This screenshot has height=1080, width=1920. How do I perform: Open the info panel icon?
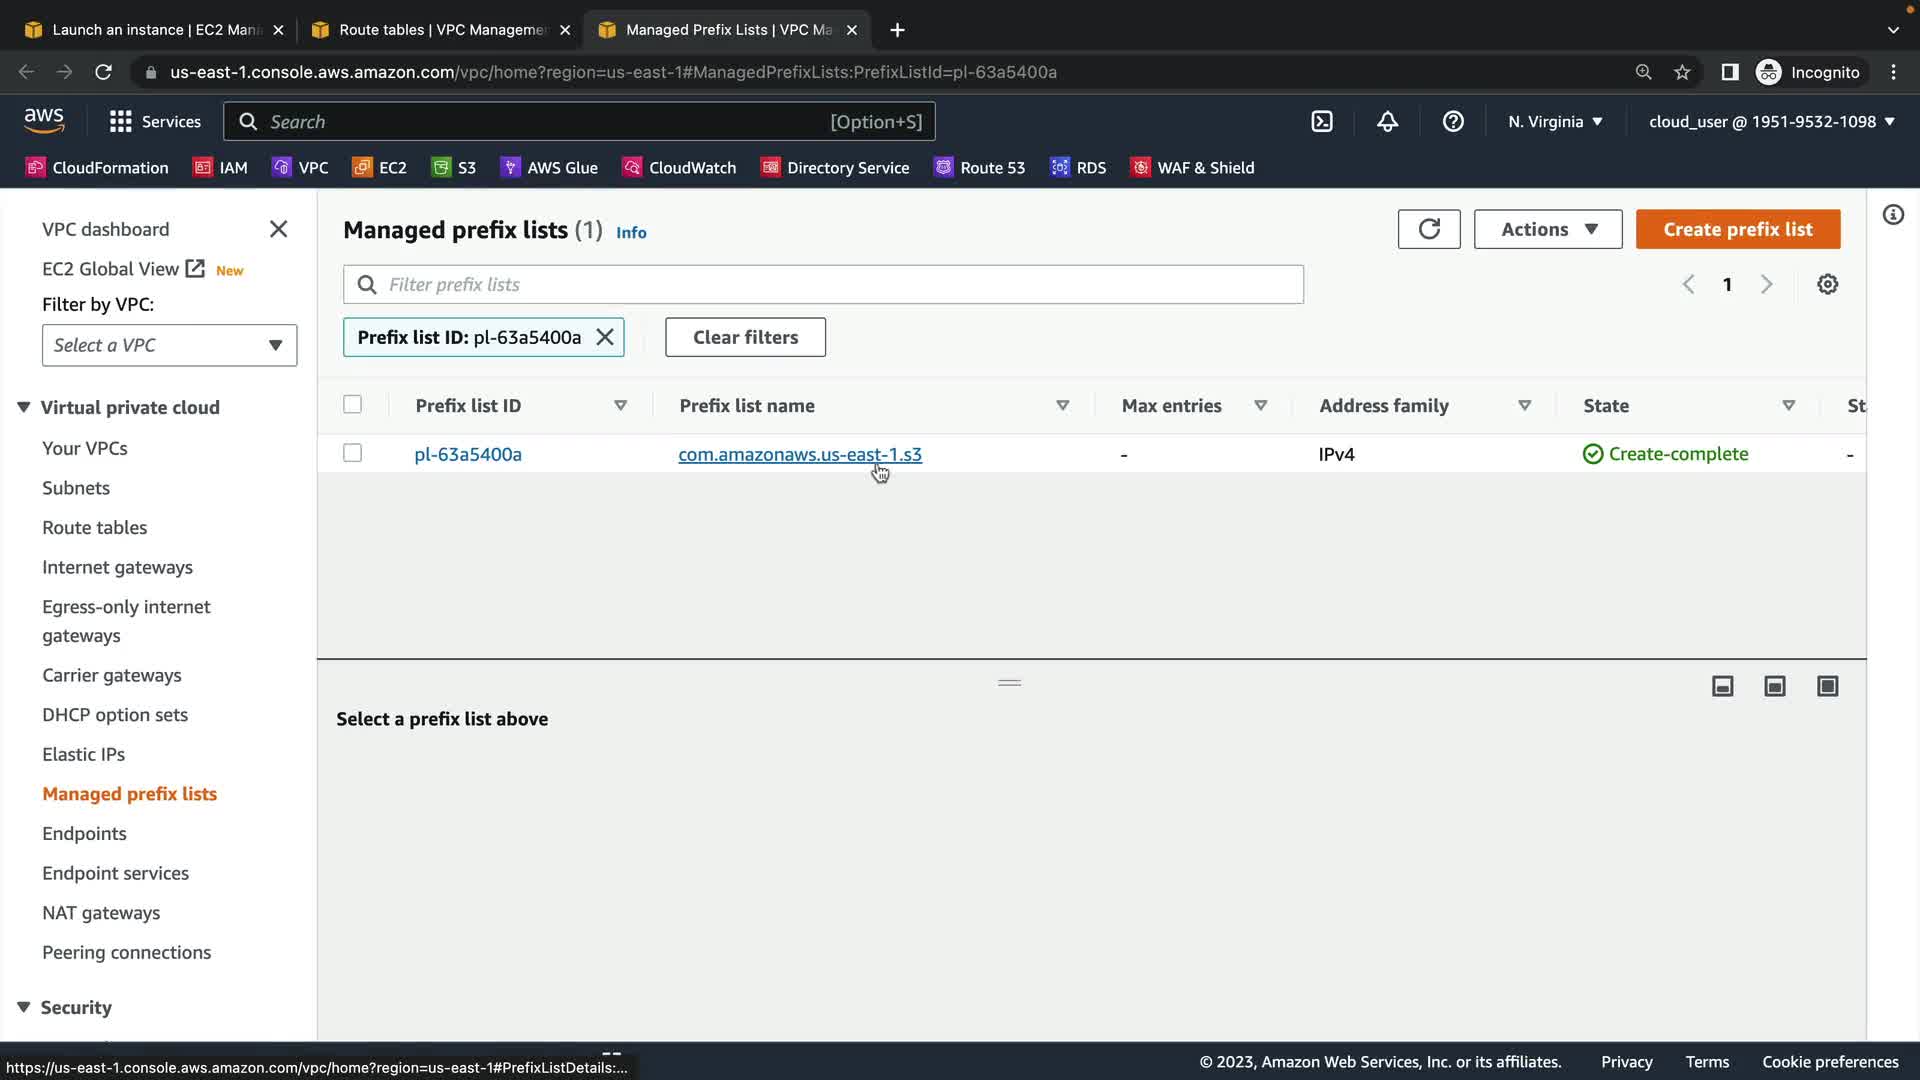1893,215
